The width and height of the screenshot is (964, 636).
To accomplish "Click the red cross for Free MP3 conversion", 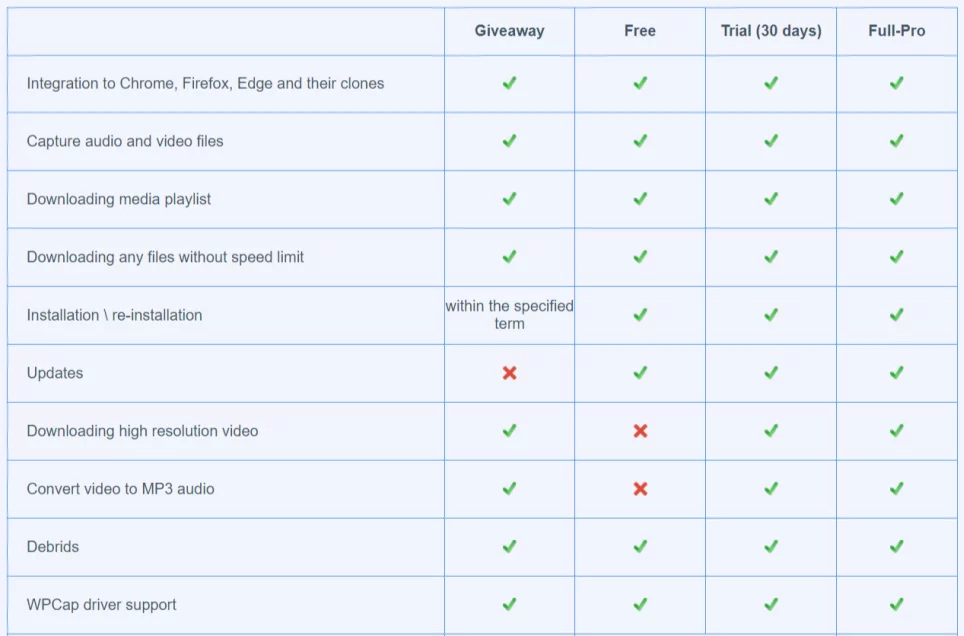I will click(x=640, y=488).
